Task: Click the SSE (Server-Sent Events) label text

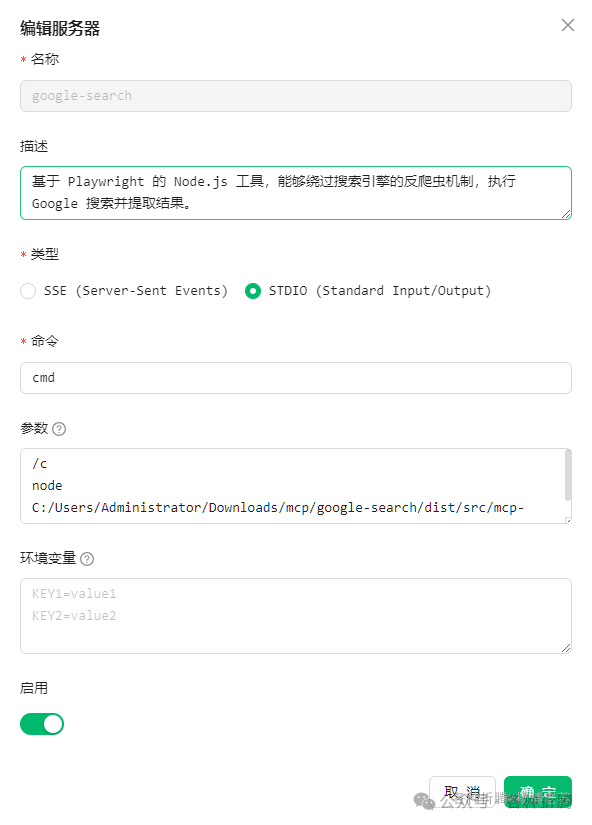Action: click(136, 291)
